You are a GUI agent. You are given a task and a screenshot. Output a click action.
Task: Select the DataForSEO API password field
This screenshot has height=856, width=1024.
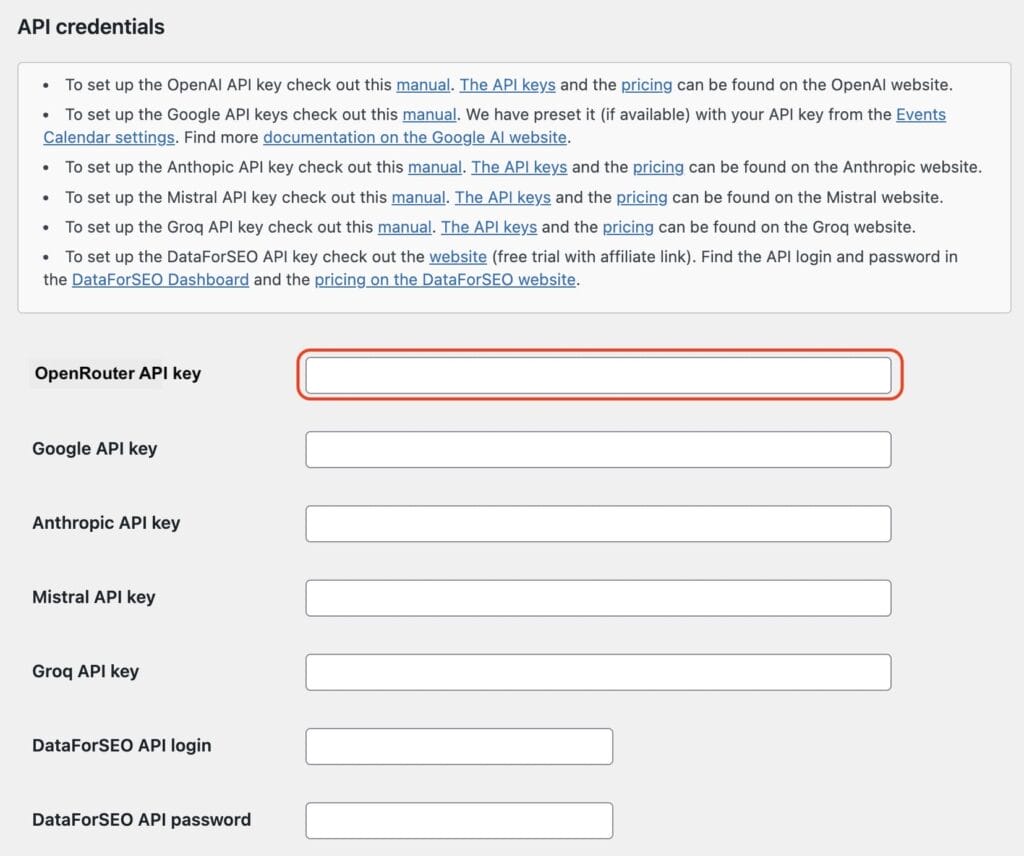[459, 820]
